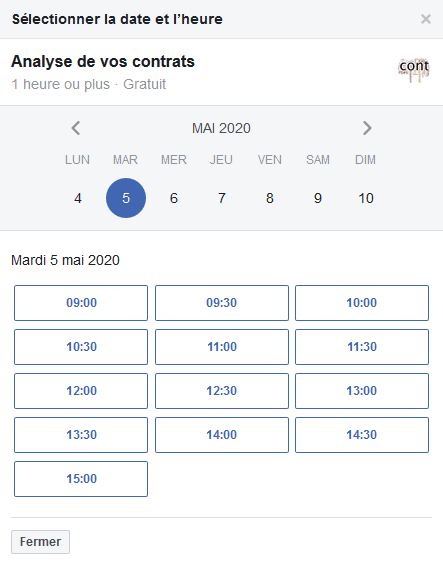The image size is (443, 561).
Task: Select the 15:00 time slot
Action: pyautogui.click(x=81, y=479)
